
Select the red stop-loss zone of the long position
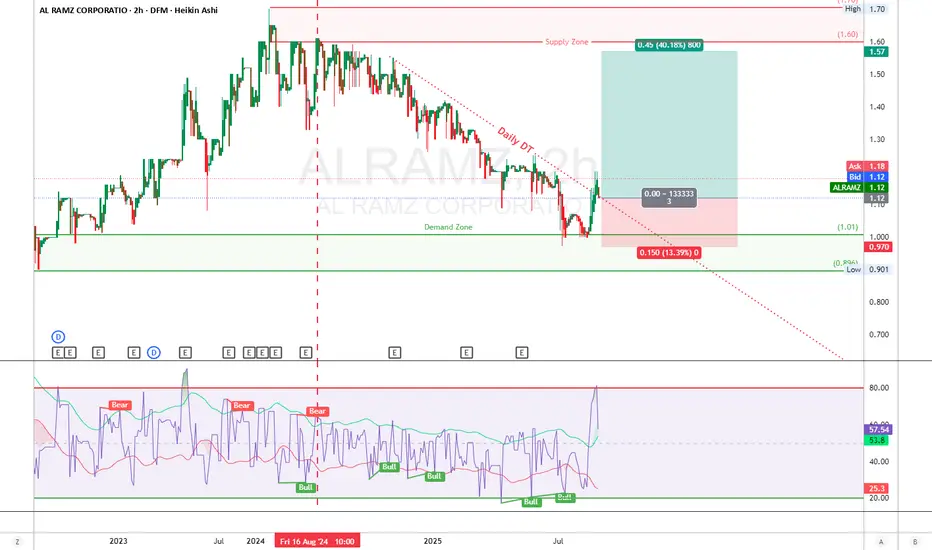click(669, 222)
